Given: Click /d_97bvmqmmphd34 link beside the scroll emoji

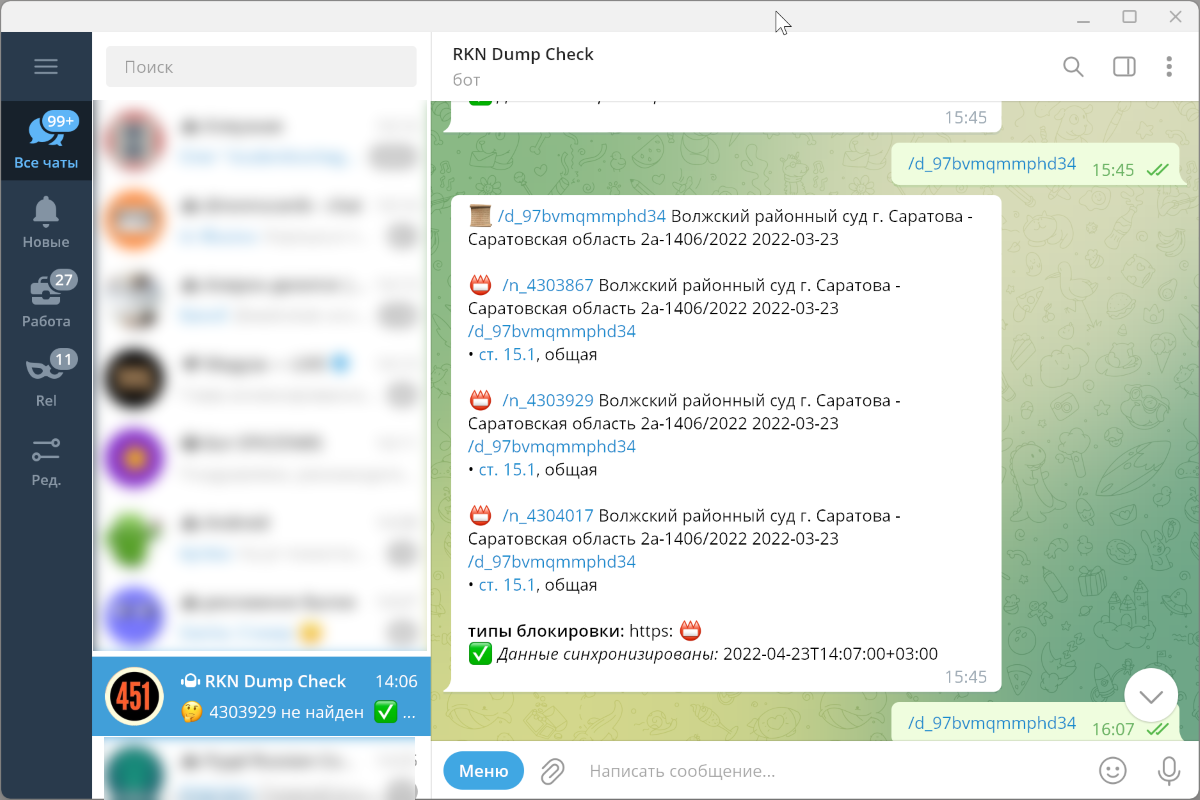Looking at the screenshot, I should coord(582,216).
